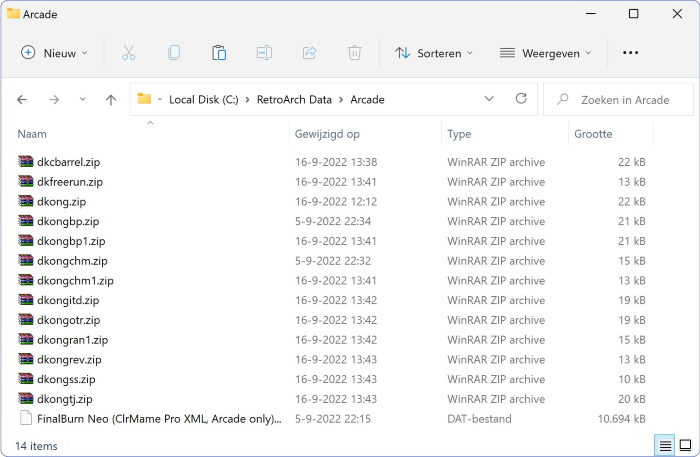Sort by the Naam column header
The width and height of the screenshot is (700, 457).
tap(32, 134)
